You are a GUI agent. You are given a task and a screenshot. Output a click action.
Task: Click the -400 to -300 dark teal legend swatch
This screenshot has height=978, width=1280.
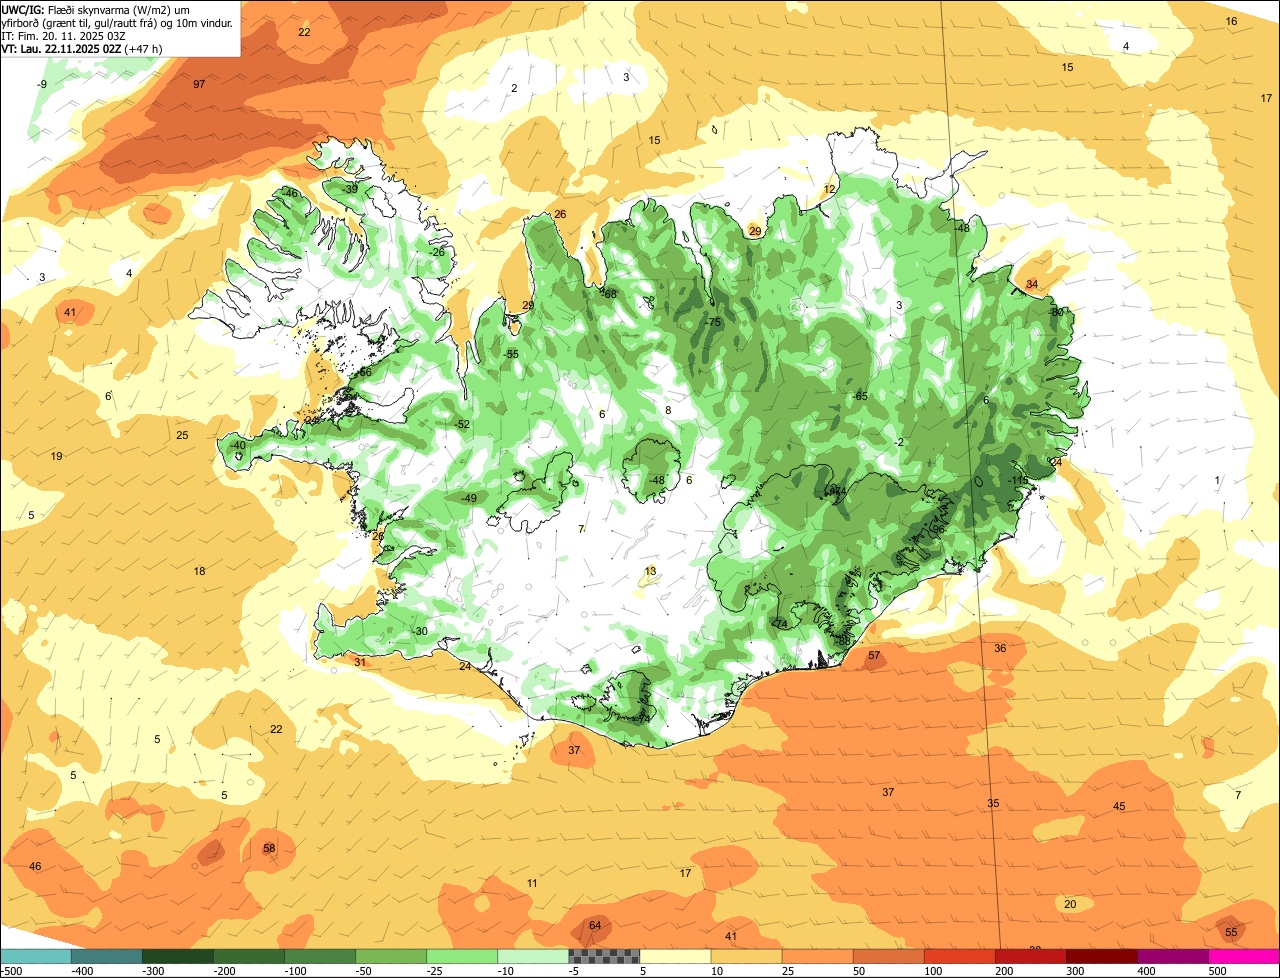click(x=106, y=956)
